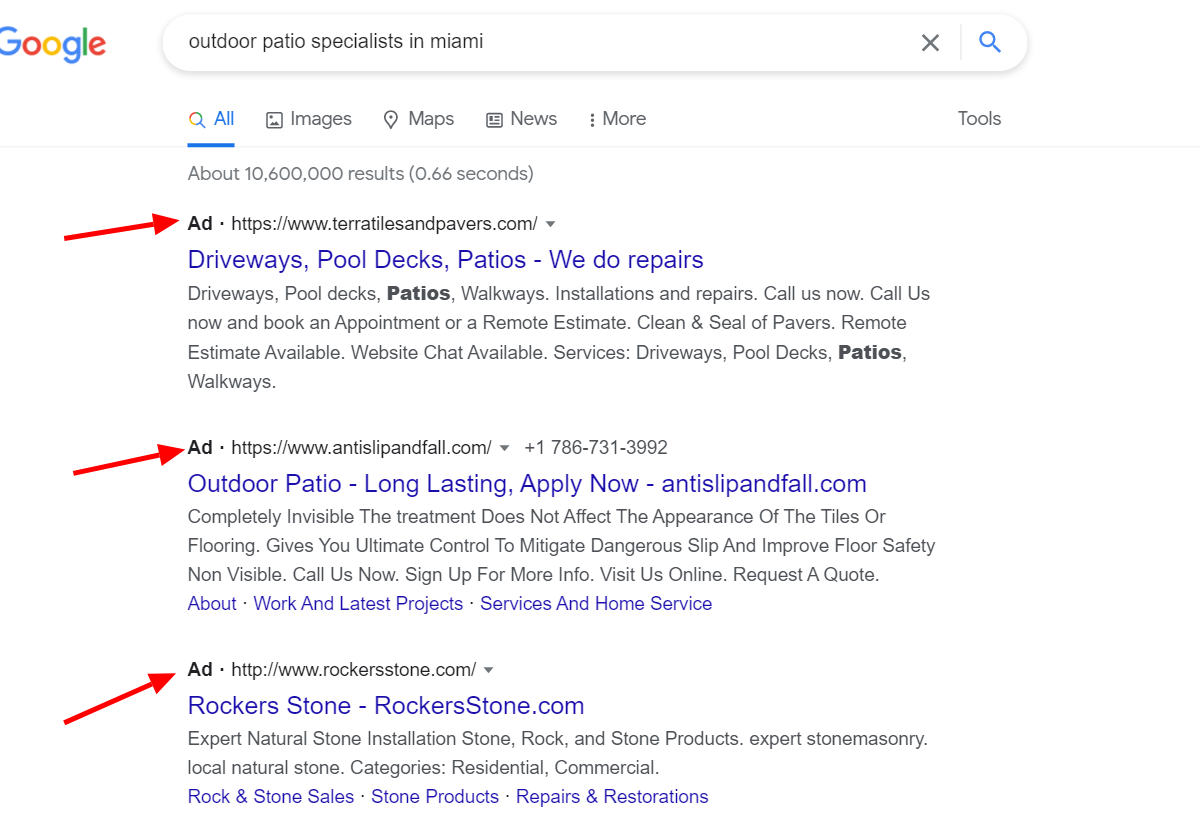This screenshot has height=824, width=1200.
Task: Click the News tab newspaper icon
Action: point(494,120)
